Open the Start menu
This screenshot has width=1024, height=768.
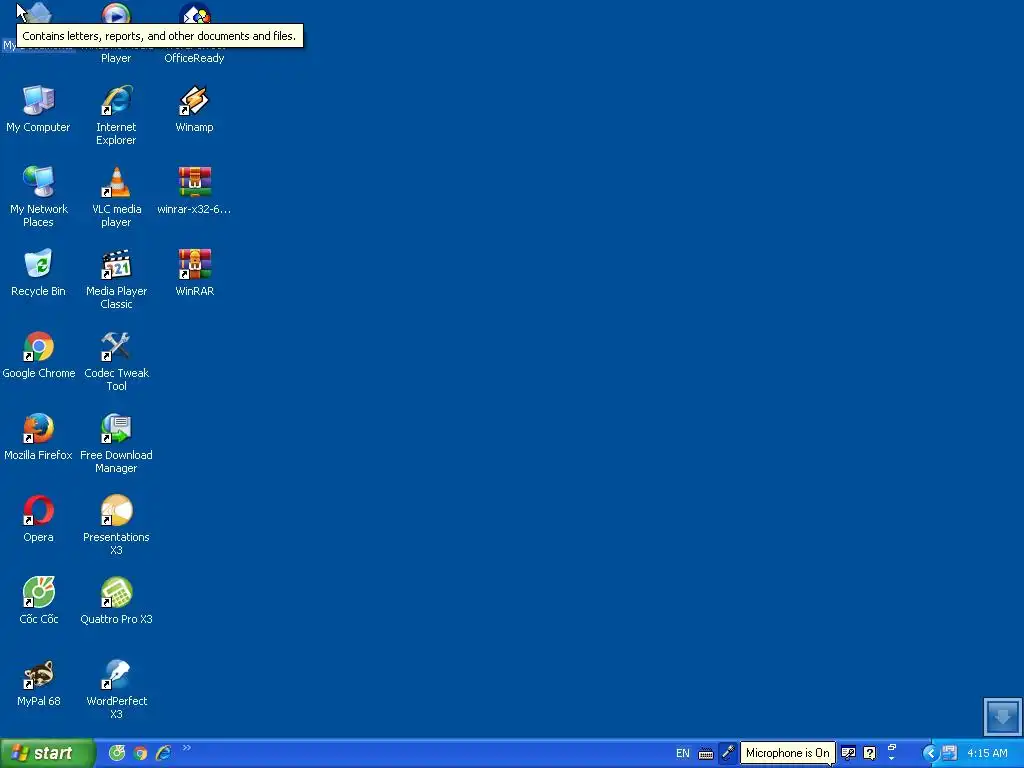46,753
